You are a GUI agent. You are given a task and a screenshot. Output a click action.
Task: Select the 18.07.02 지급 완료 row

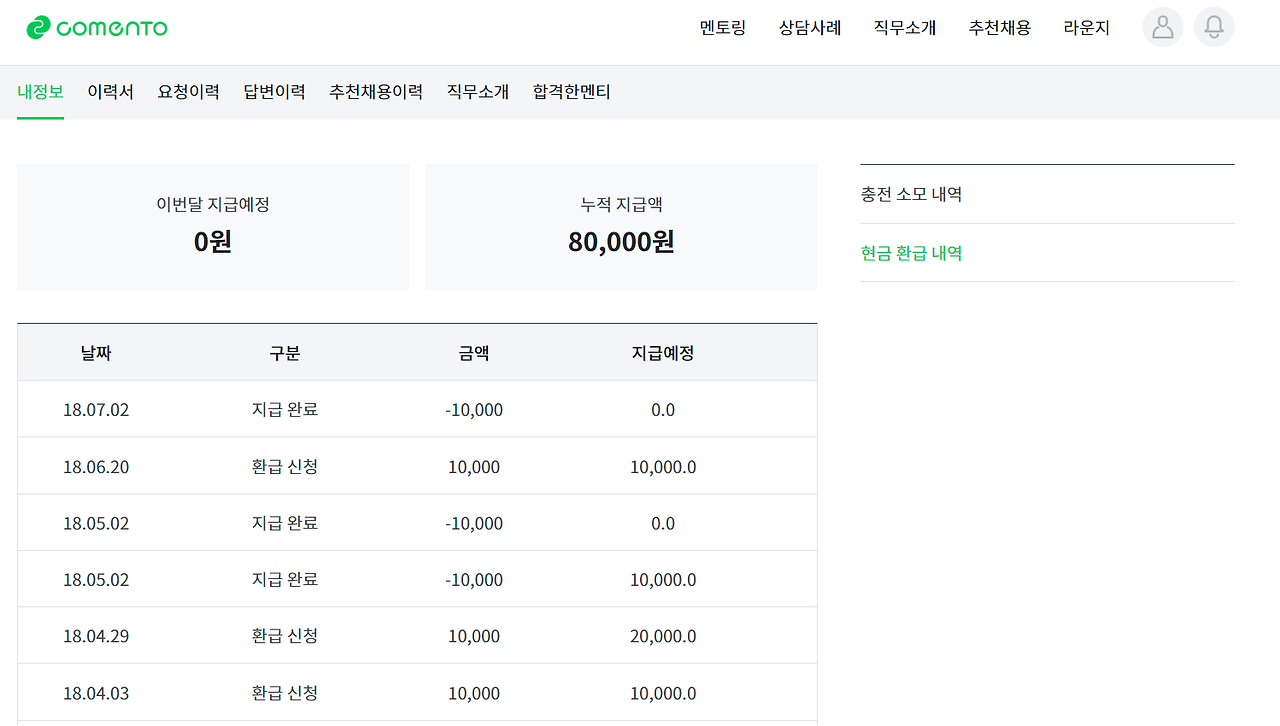pyautogui.click(x=416, y=410)
